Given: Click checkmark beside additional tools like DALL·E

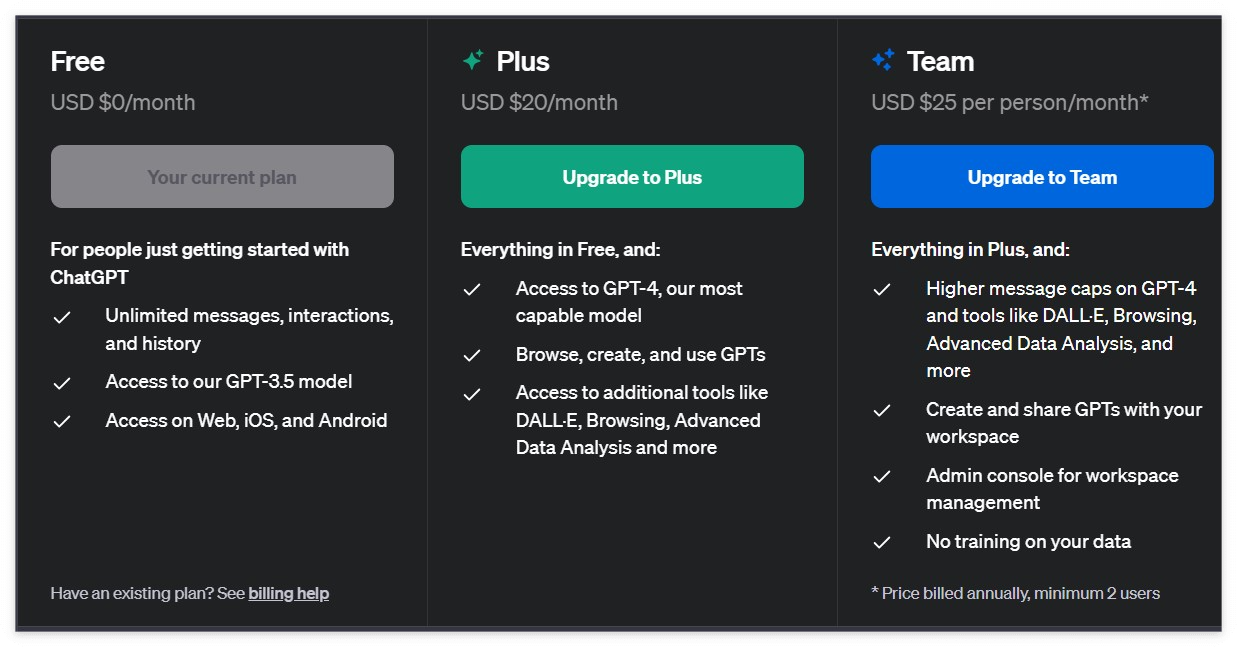Looking at the screenshot, I should [x=472, y=394].
